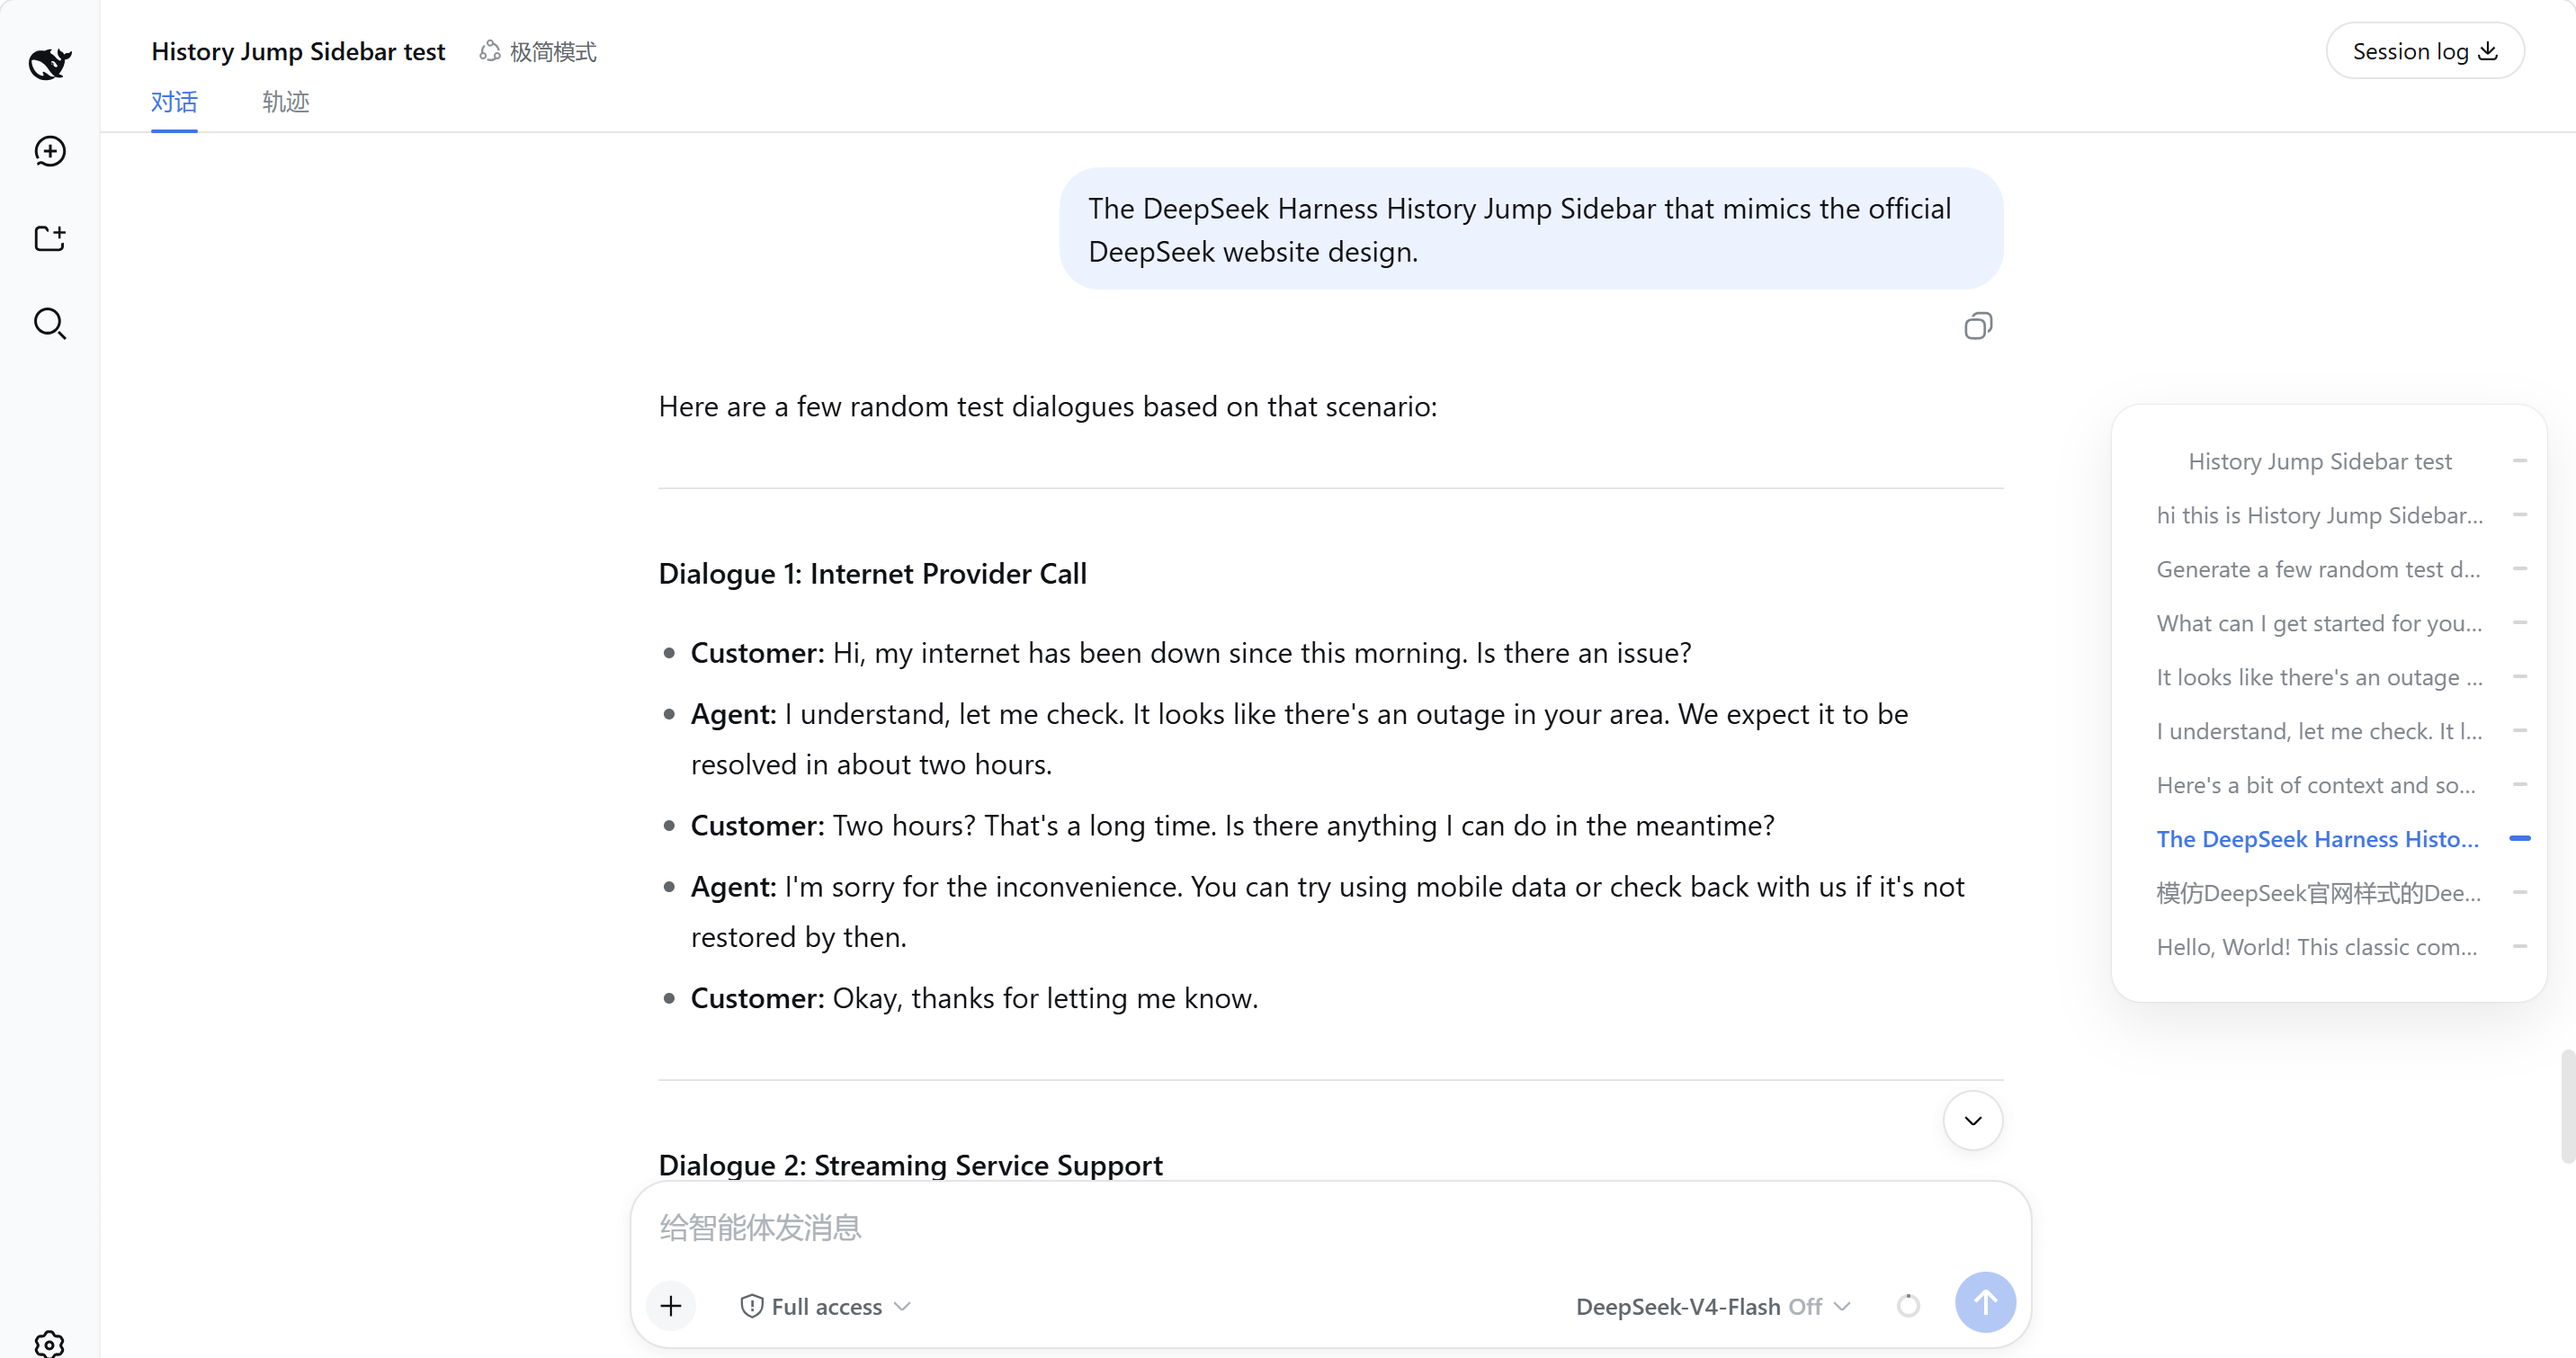Open the Full access permissions dropdown

[825, 1306]
